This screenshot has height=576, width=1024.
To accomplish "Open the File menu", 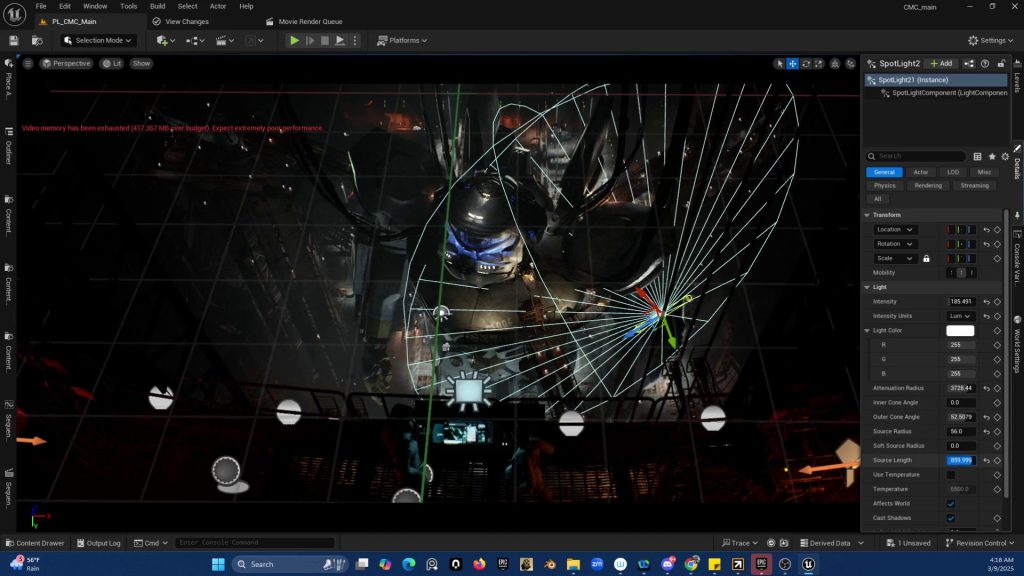I will 40,7.
